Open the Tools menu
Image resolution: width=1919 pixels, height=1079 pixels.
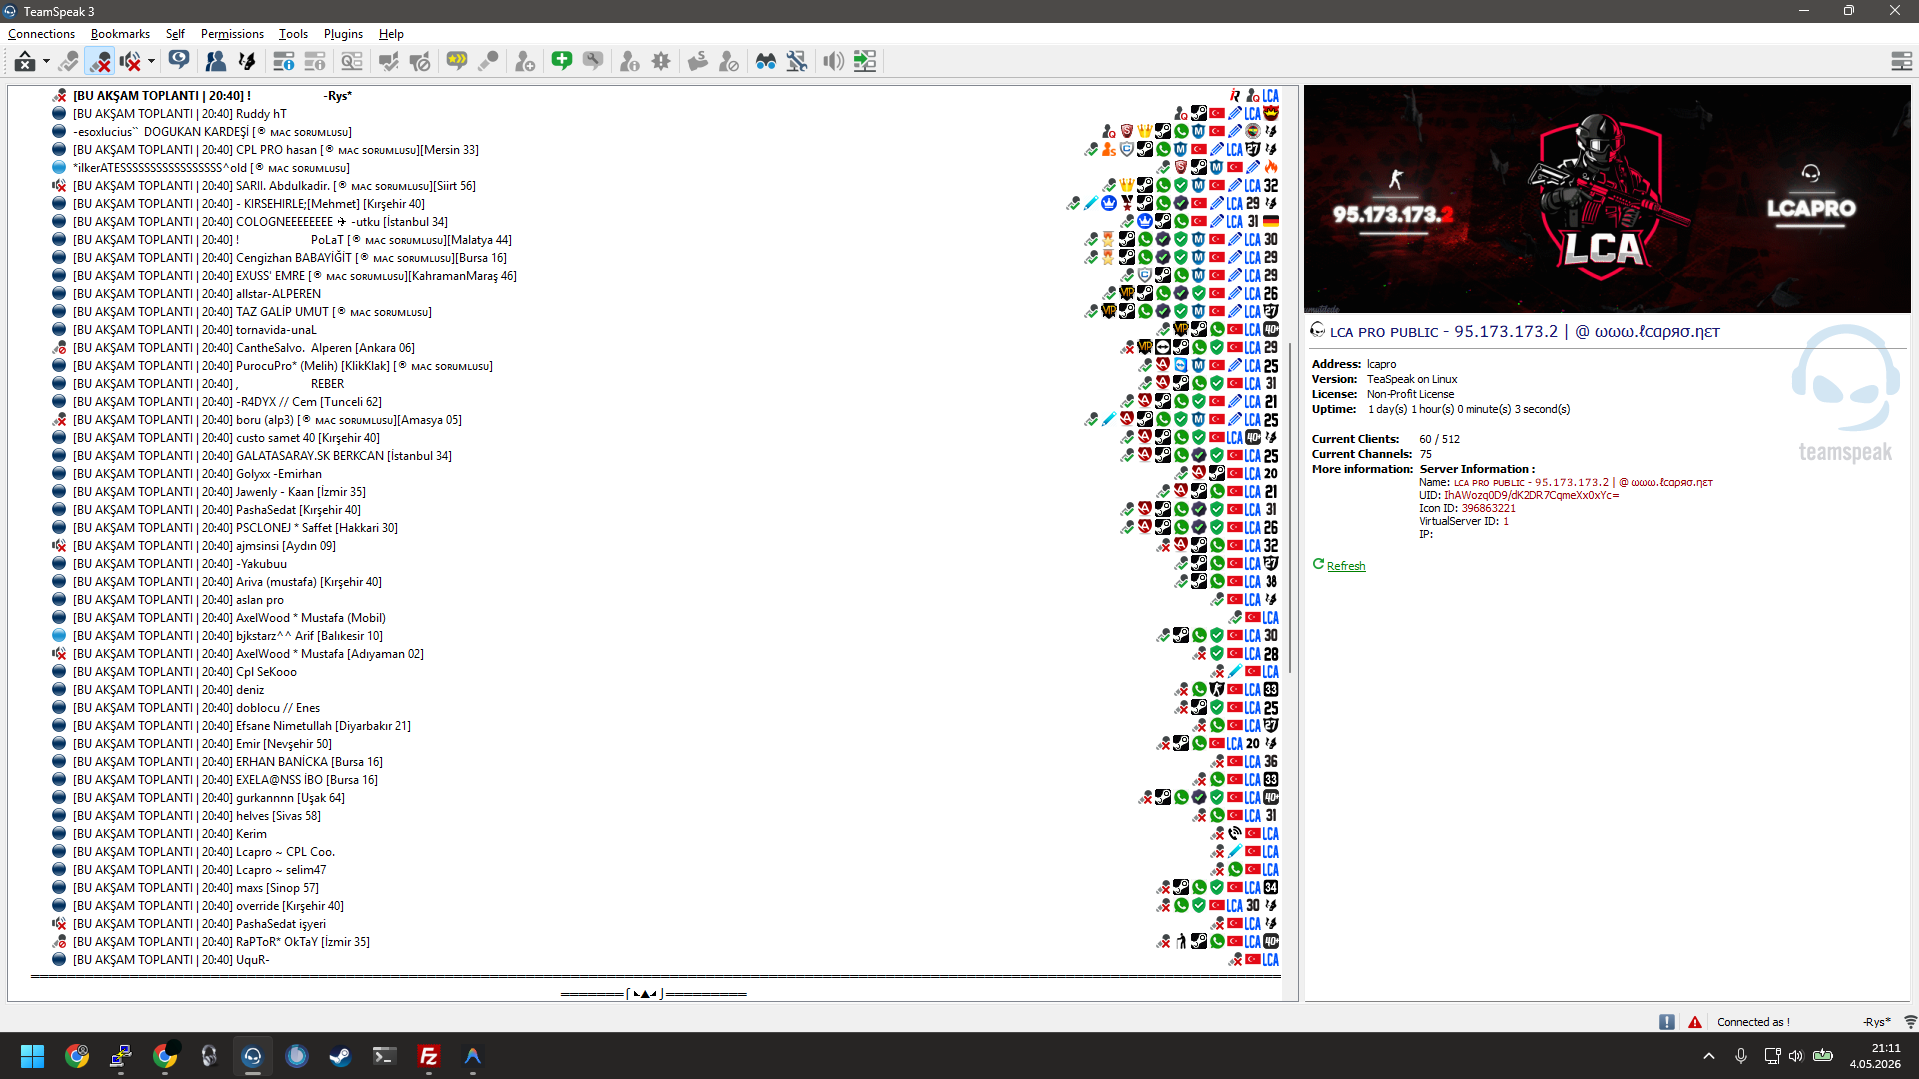[293, 34]
